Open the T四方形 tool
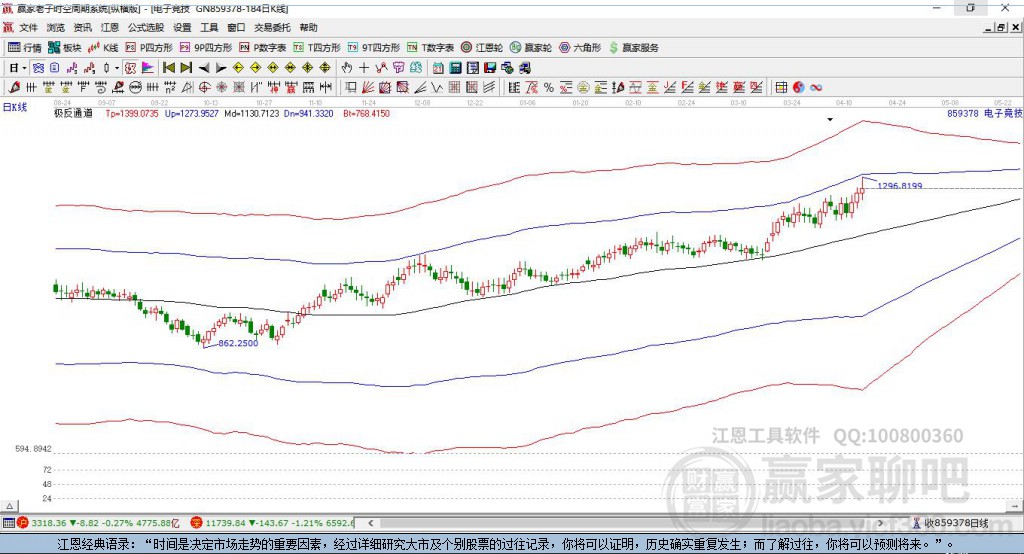This screenshot has height=554, width=1024. (317, 48)
